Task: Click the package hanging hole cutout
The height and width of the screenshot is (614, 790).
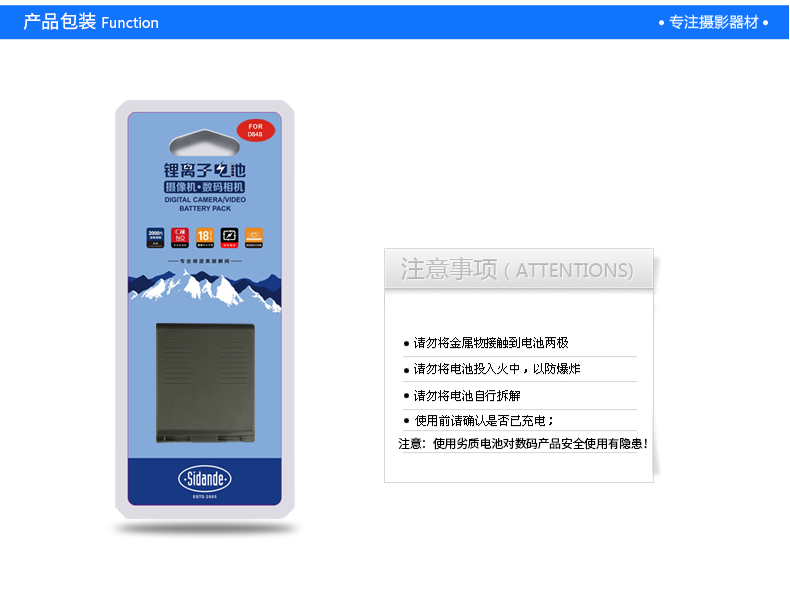Action: tap(205, 143)
